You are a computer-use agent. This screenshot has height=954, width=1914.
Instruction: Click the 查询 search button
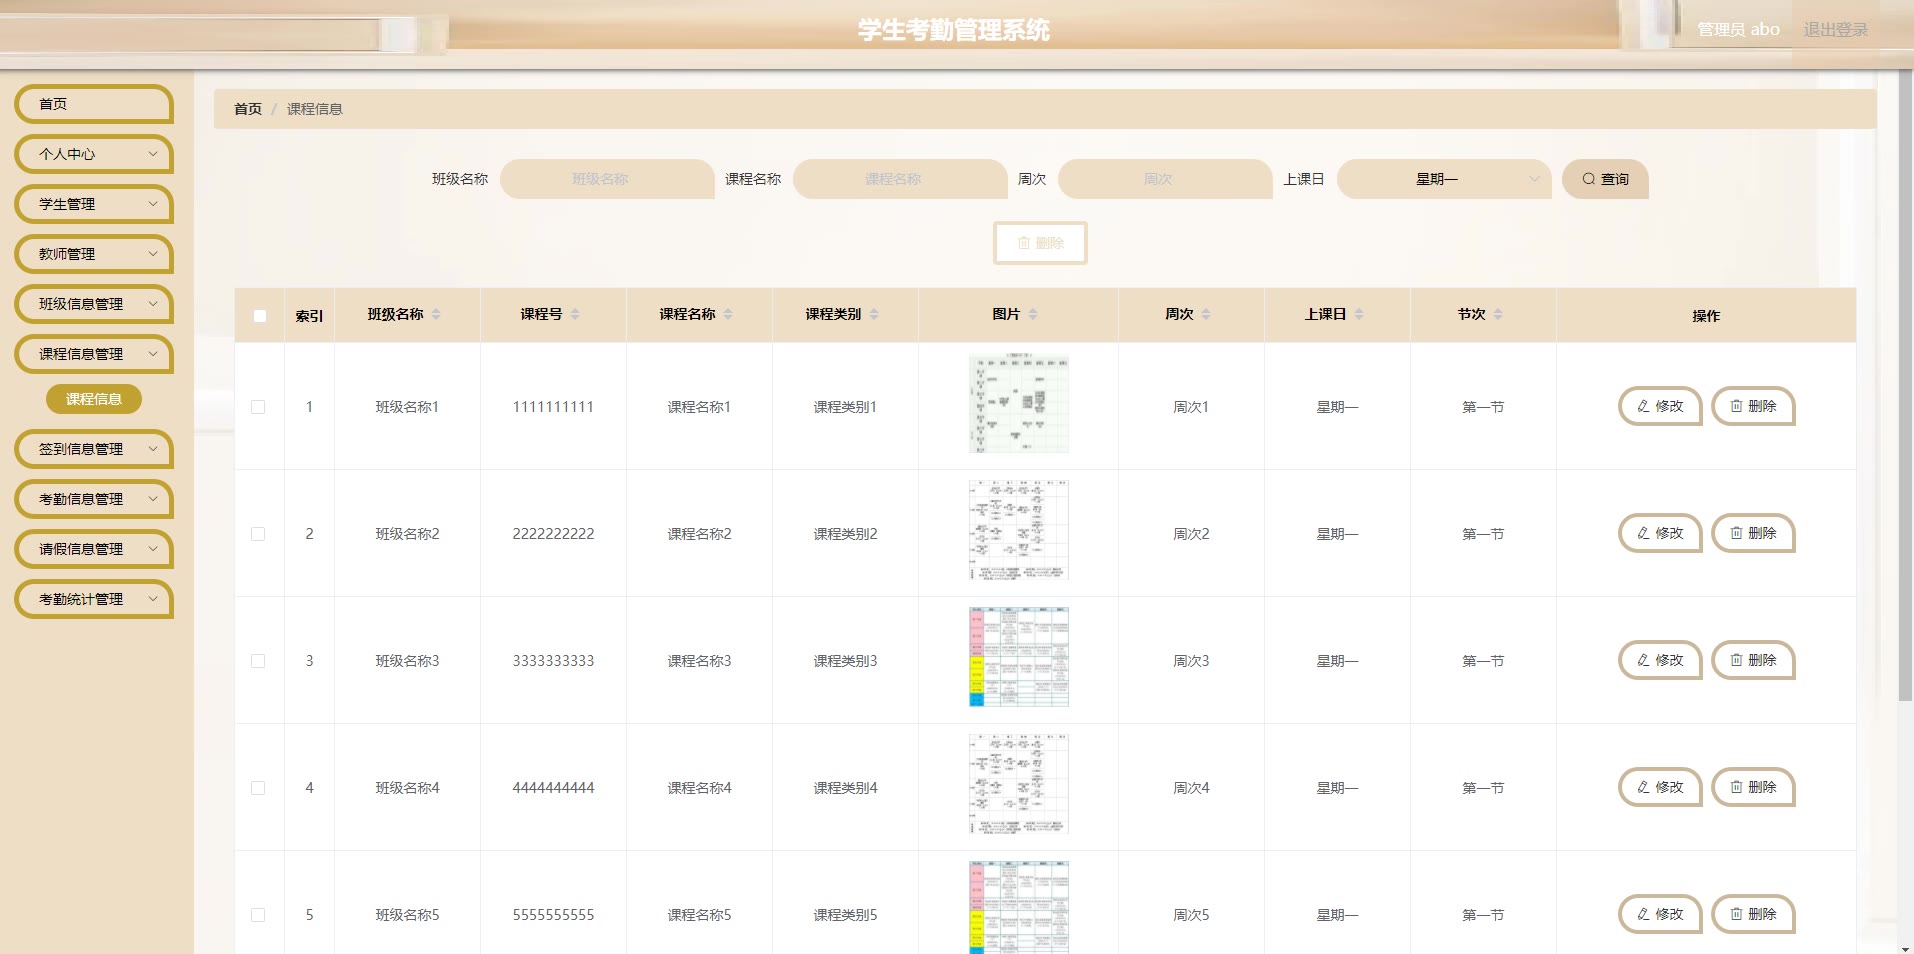point(1605,179)
